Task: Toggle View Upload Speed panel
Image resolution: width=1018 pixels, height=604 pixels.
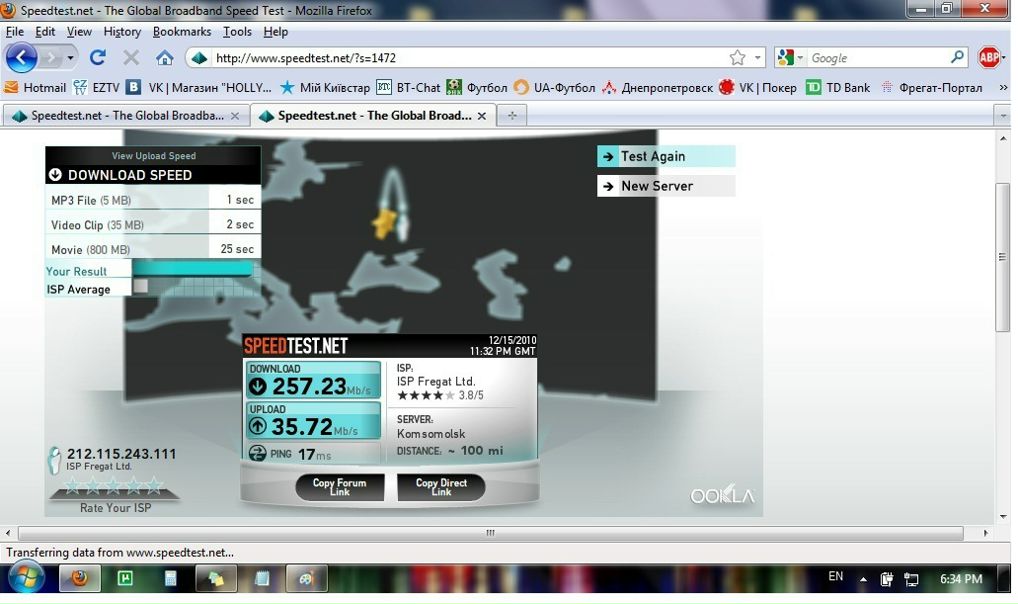Action: (x=153, y=156)
